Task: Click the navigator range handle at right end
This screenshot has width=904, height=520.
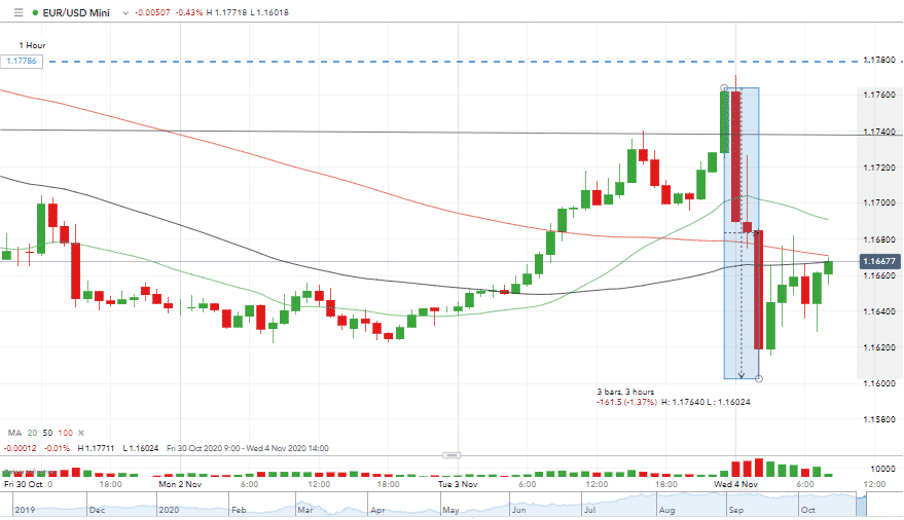Action: pyautogui.click(x=861, y=504)
